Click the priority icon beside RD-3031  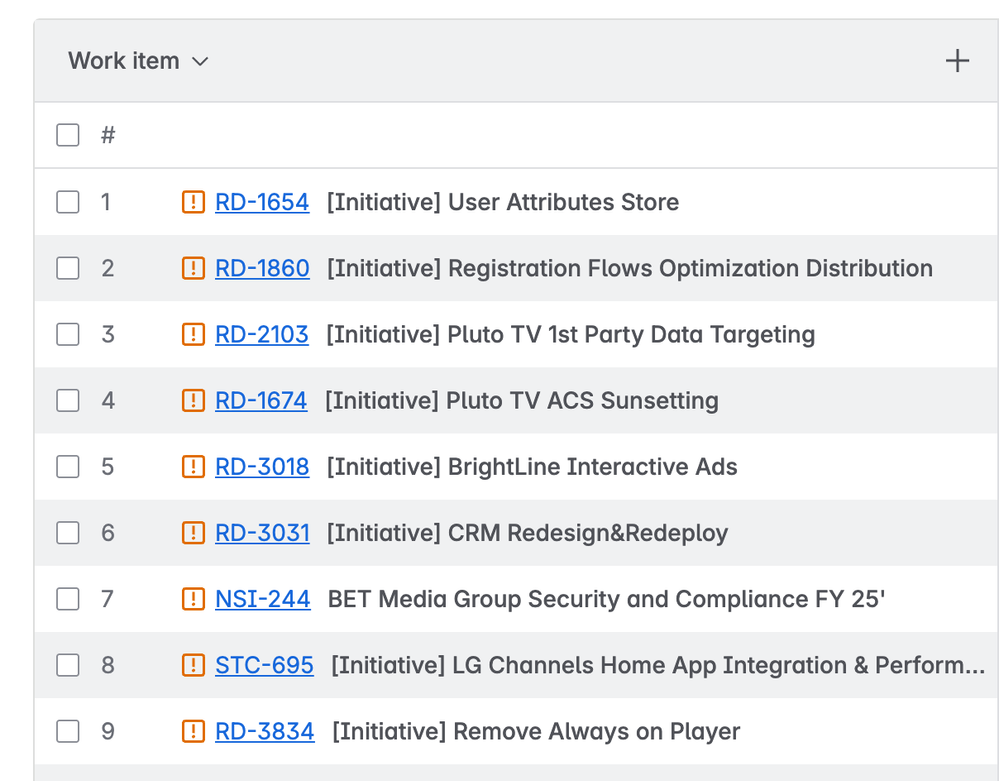click(192, 532)
